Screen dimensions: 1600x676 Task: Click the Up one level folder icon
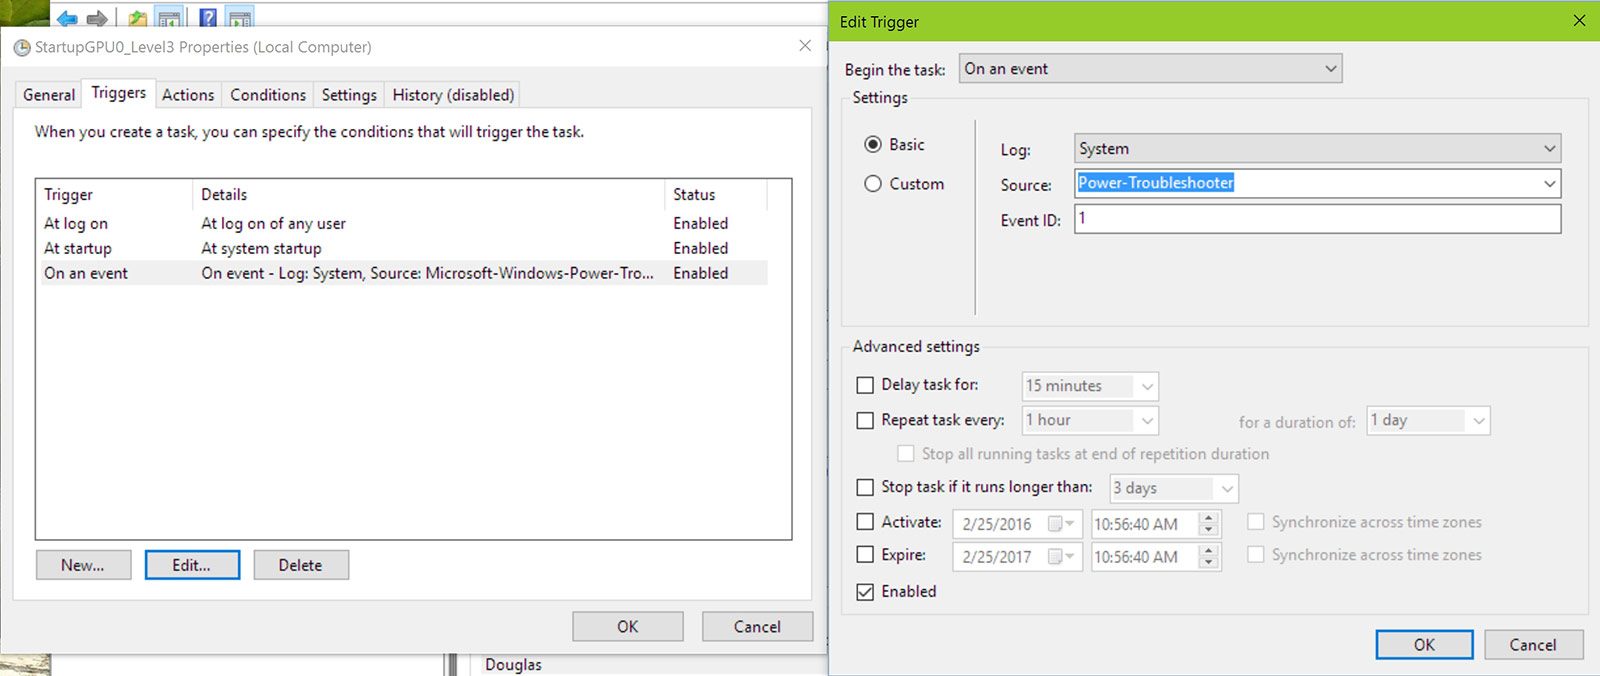coord(138,18)
